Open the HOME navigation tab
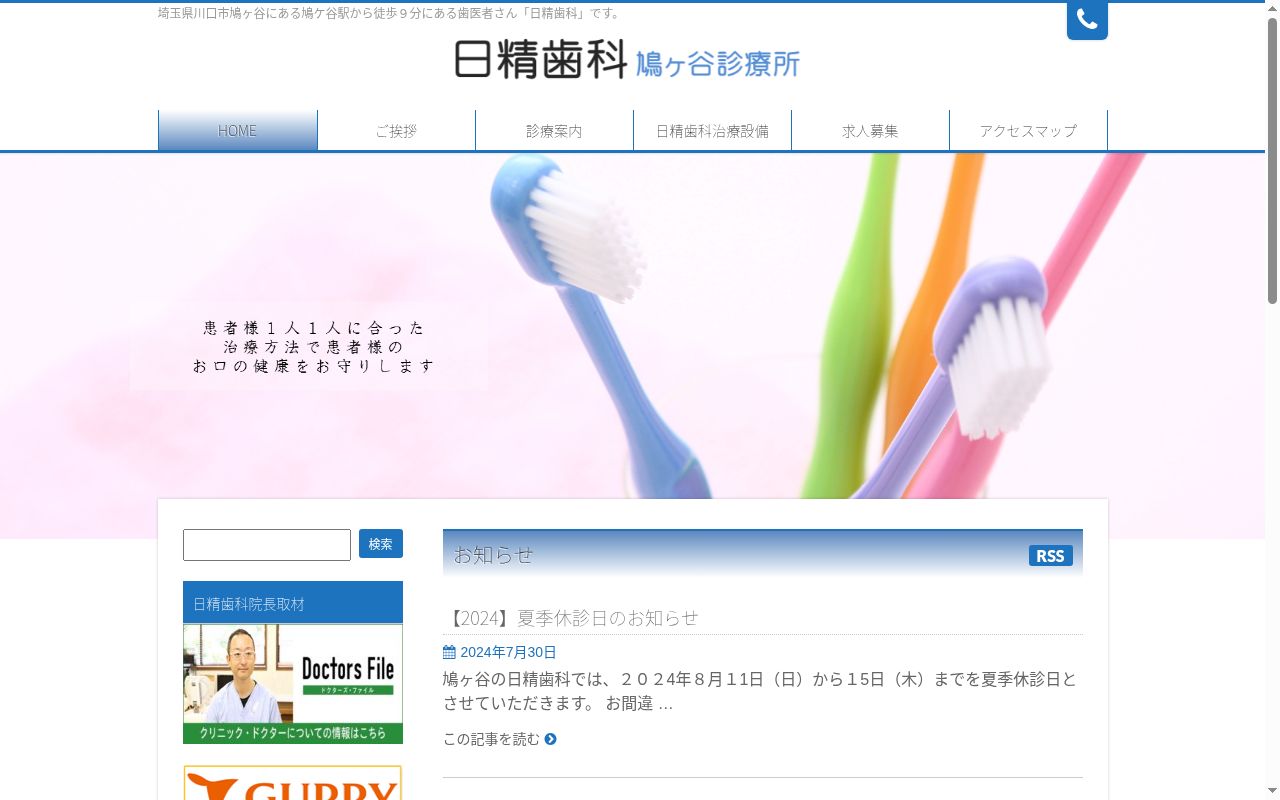Image resolution: width=1280 pixels, height=800 pixels. click(238, 130)
